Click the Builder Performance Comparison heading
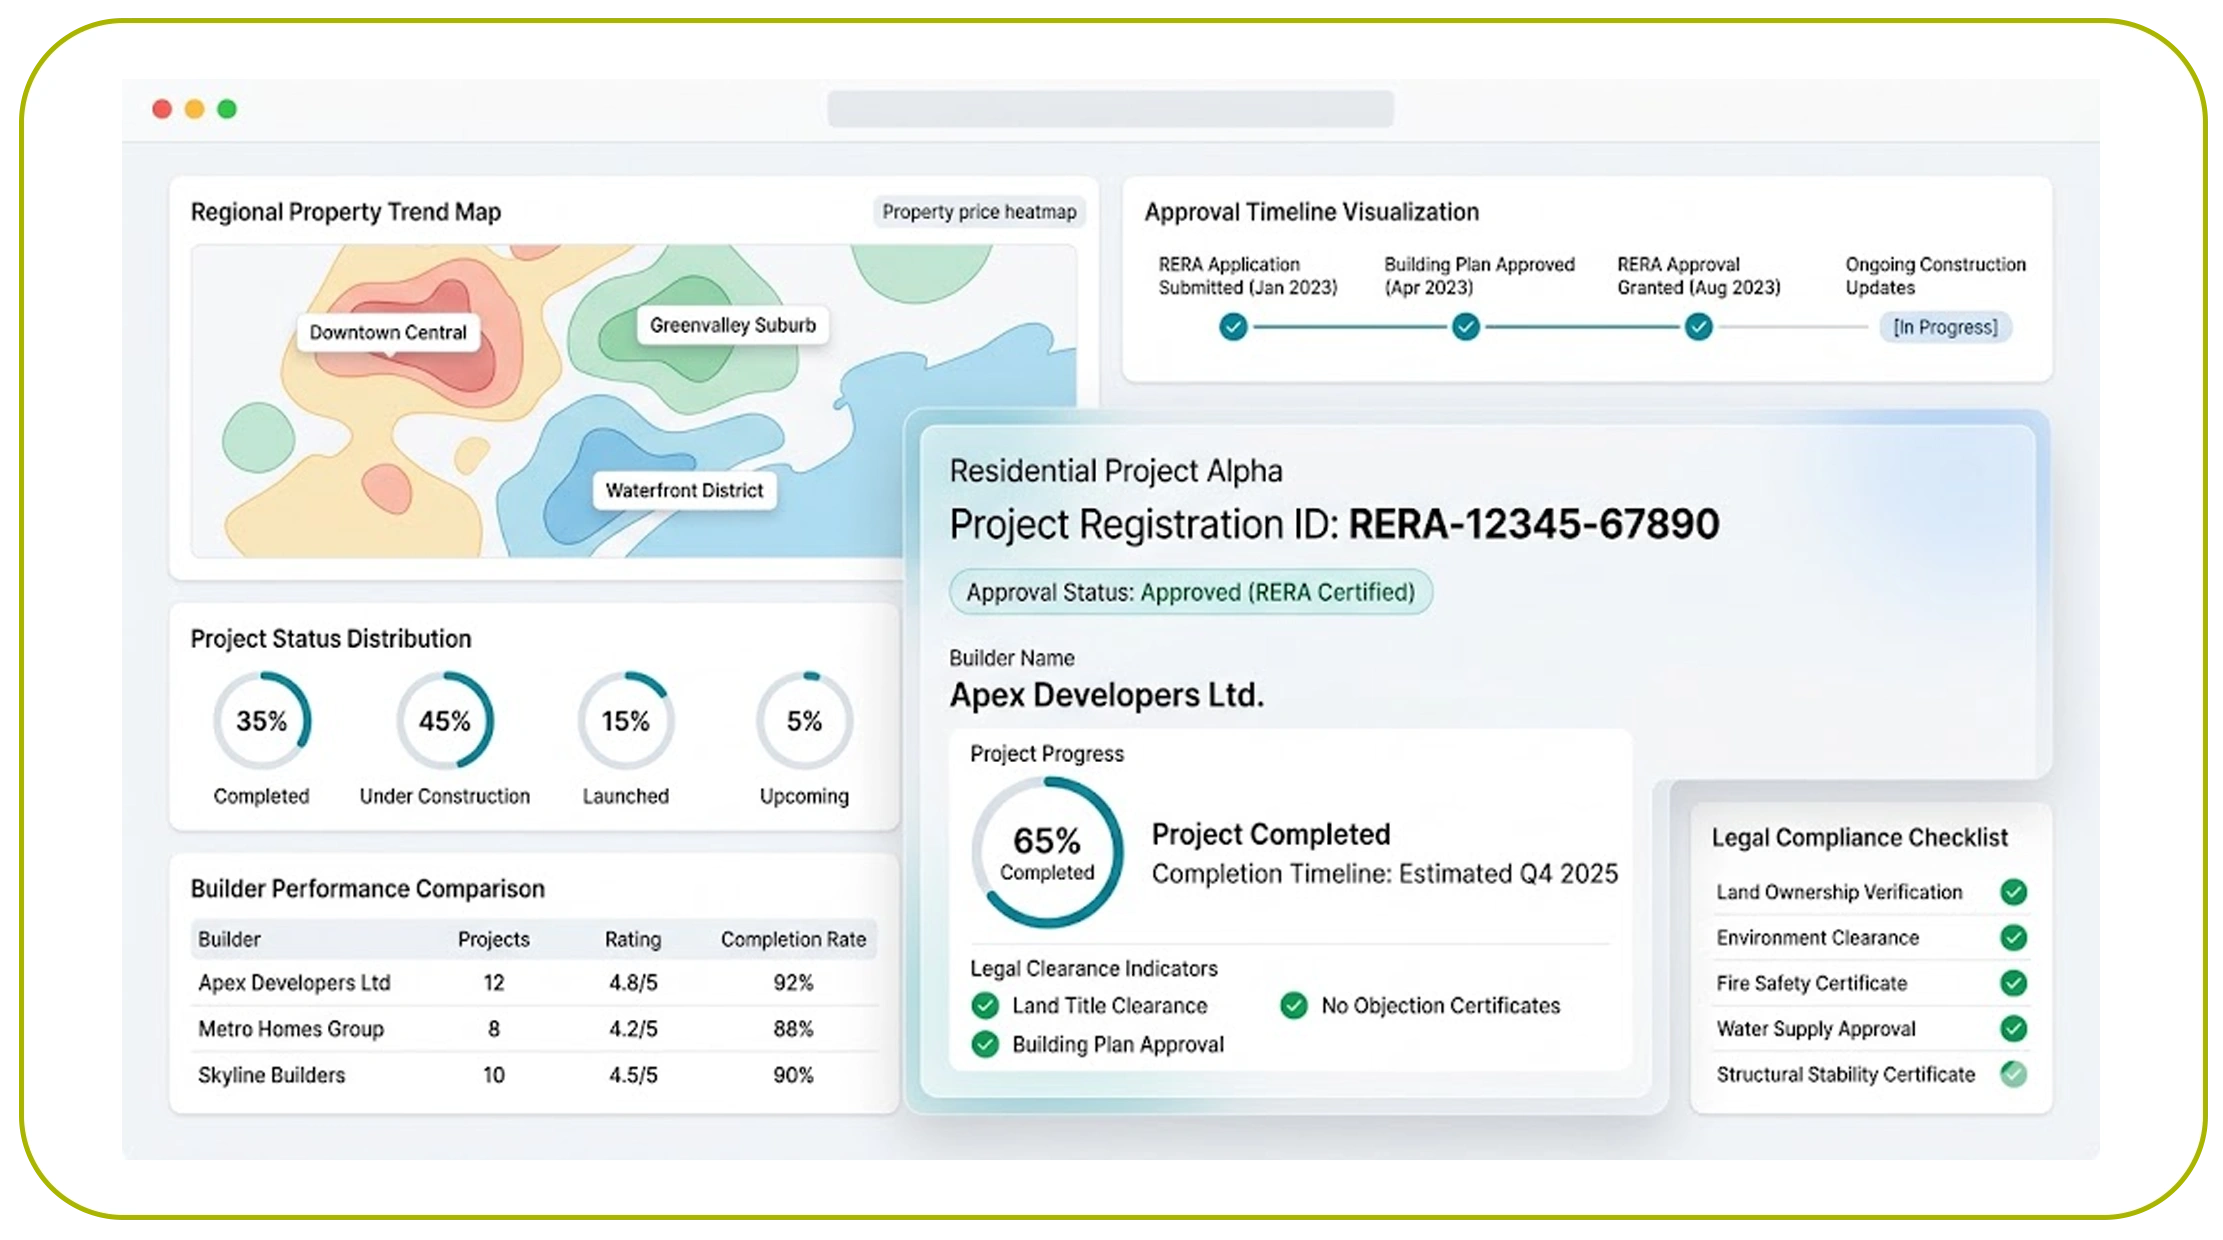Viewport: 2223px width, 1240px height. click(x=367, y=889)
